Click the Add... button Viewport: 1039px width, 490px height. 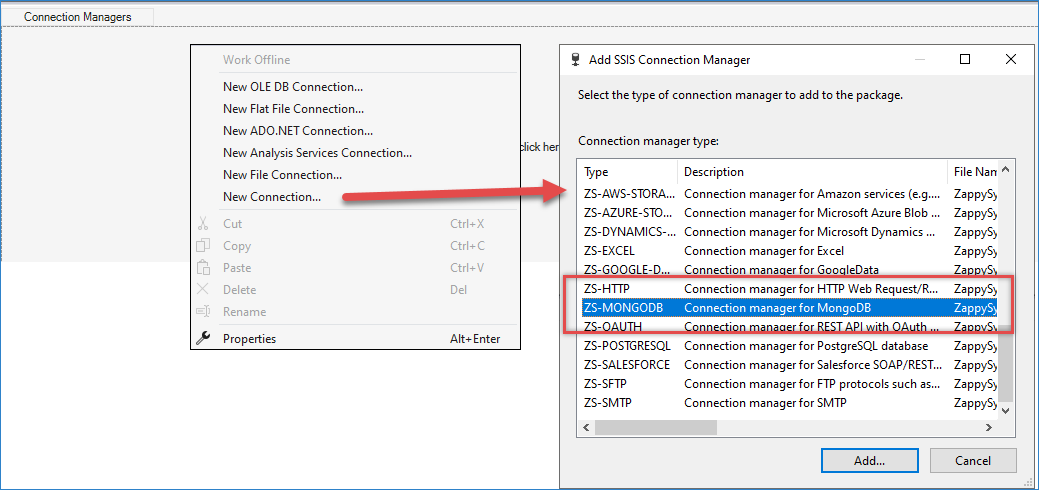point(869,460)
